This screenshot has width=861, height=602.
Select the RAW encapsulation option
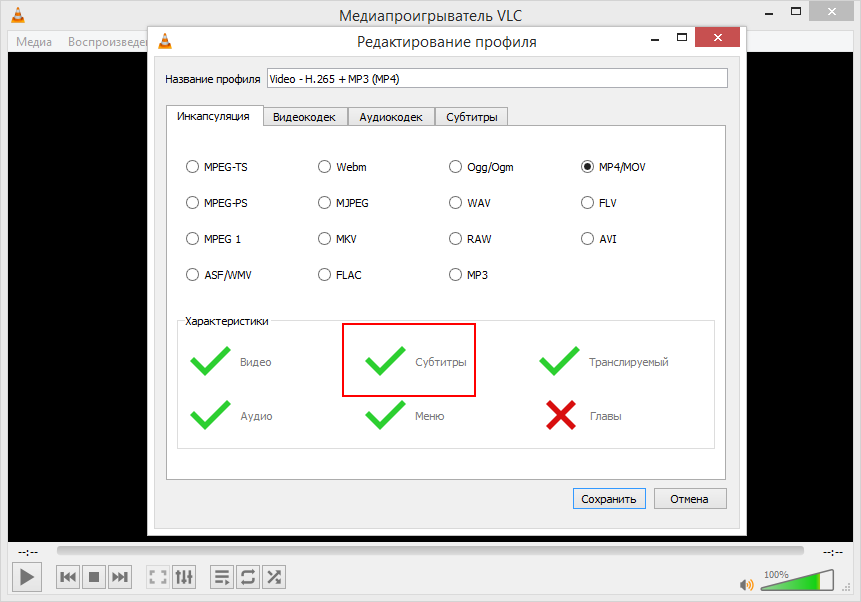coord(471,239)
